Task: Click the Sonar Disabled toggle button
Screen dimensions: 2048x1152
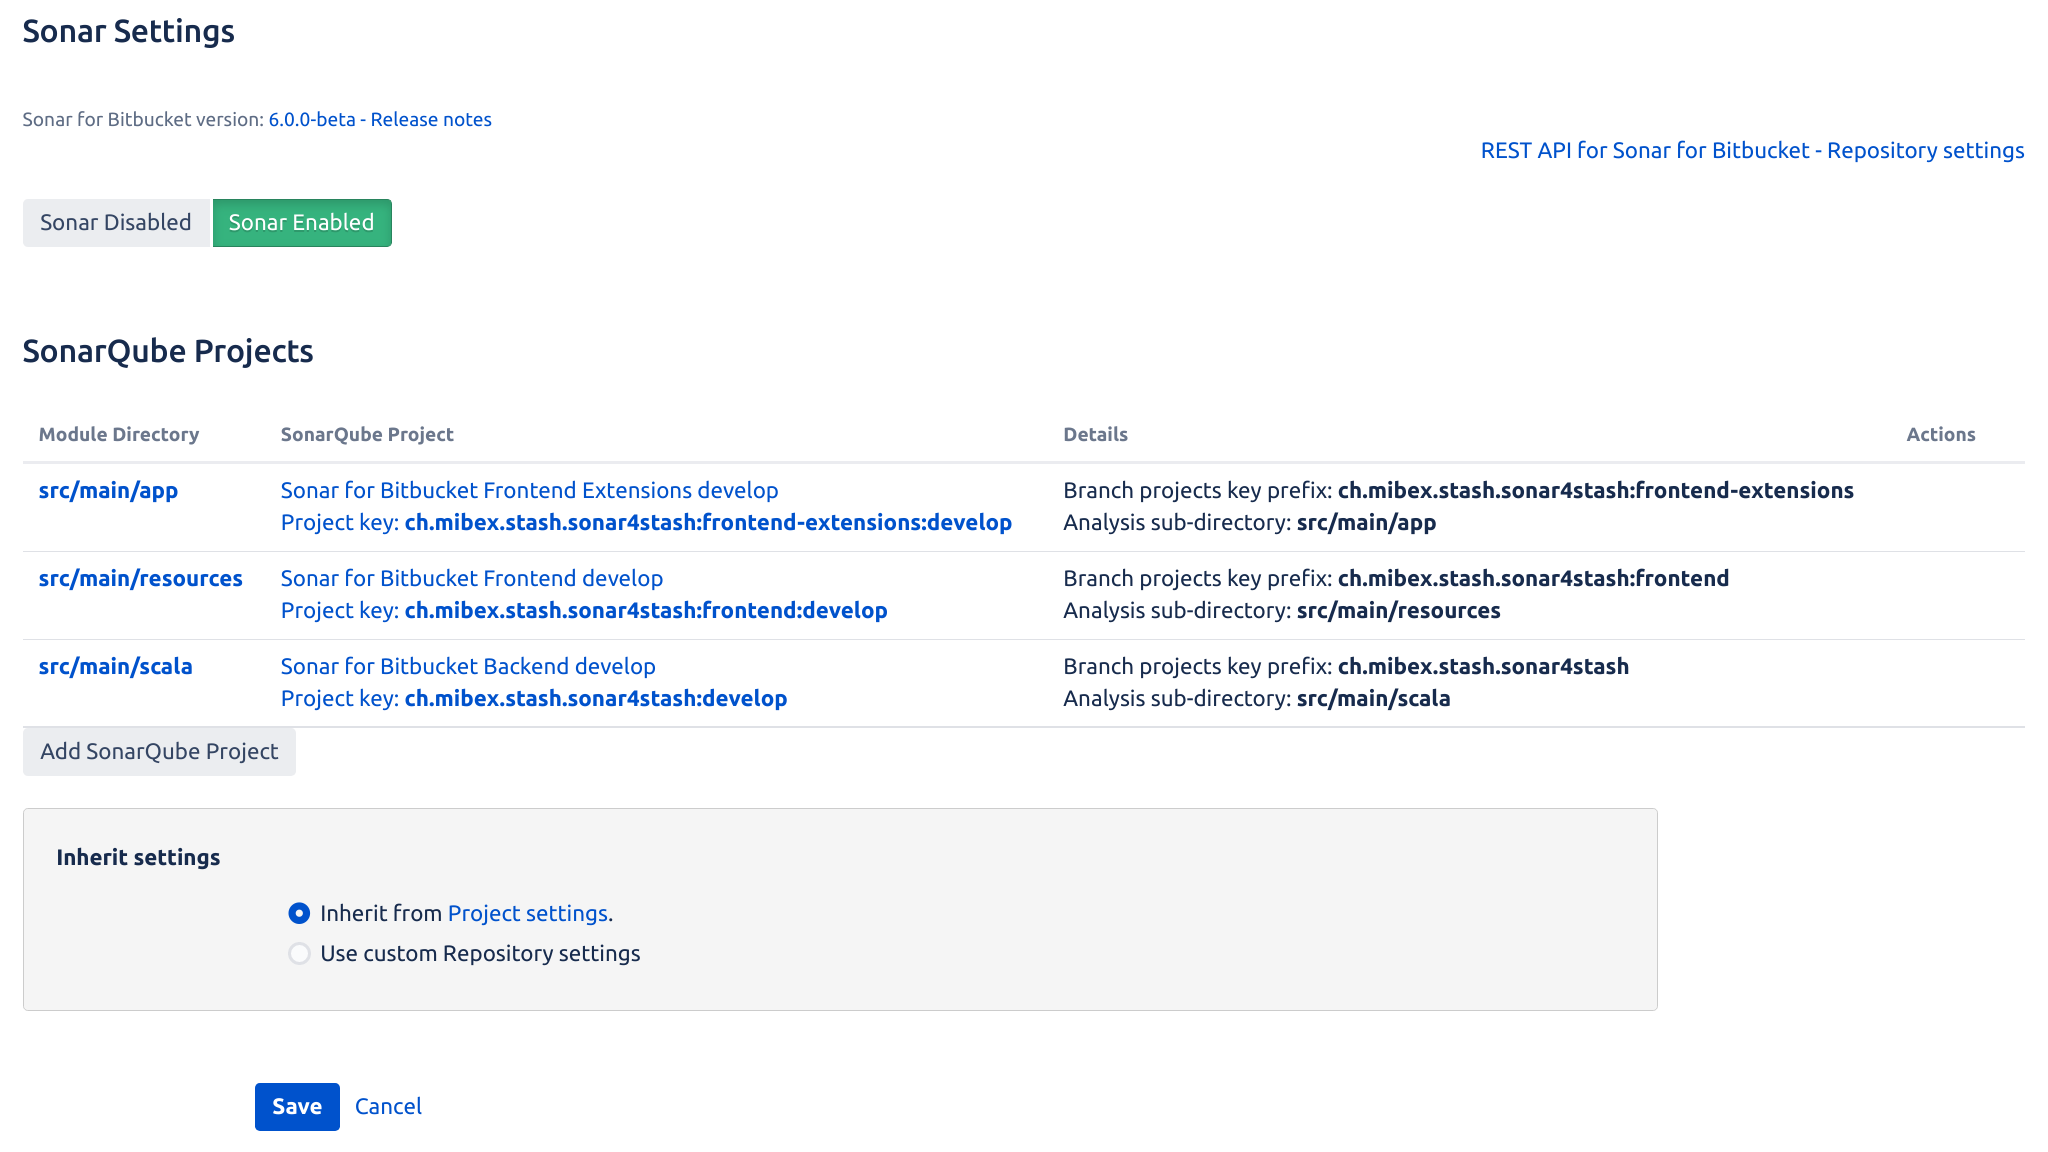Action: coord(116,222)
